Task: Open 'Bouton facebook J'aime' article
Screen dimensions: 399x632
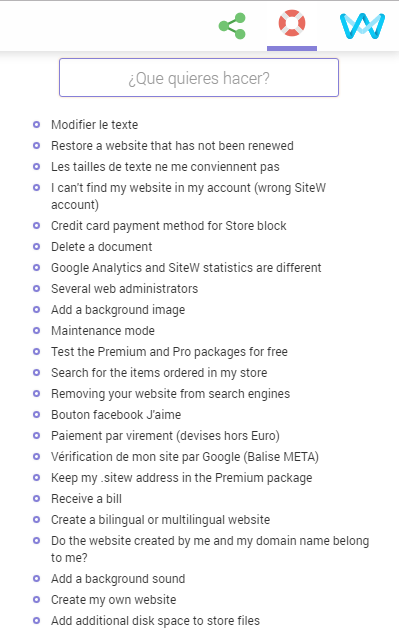Action: coord(116,414)
